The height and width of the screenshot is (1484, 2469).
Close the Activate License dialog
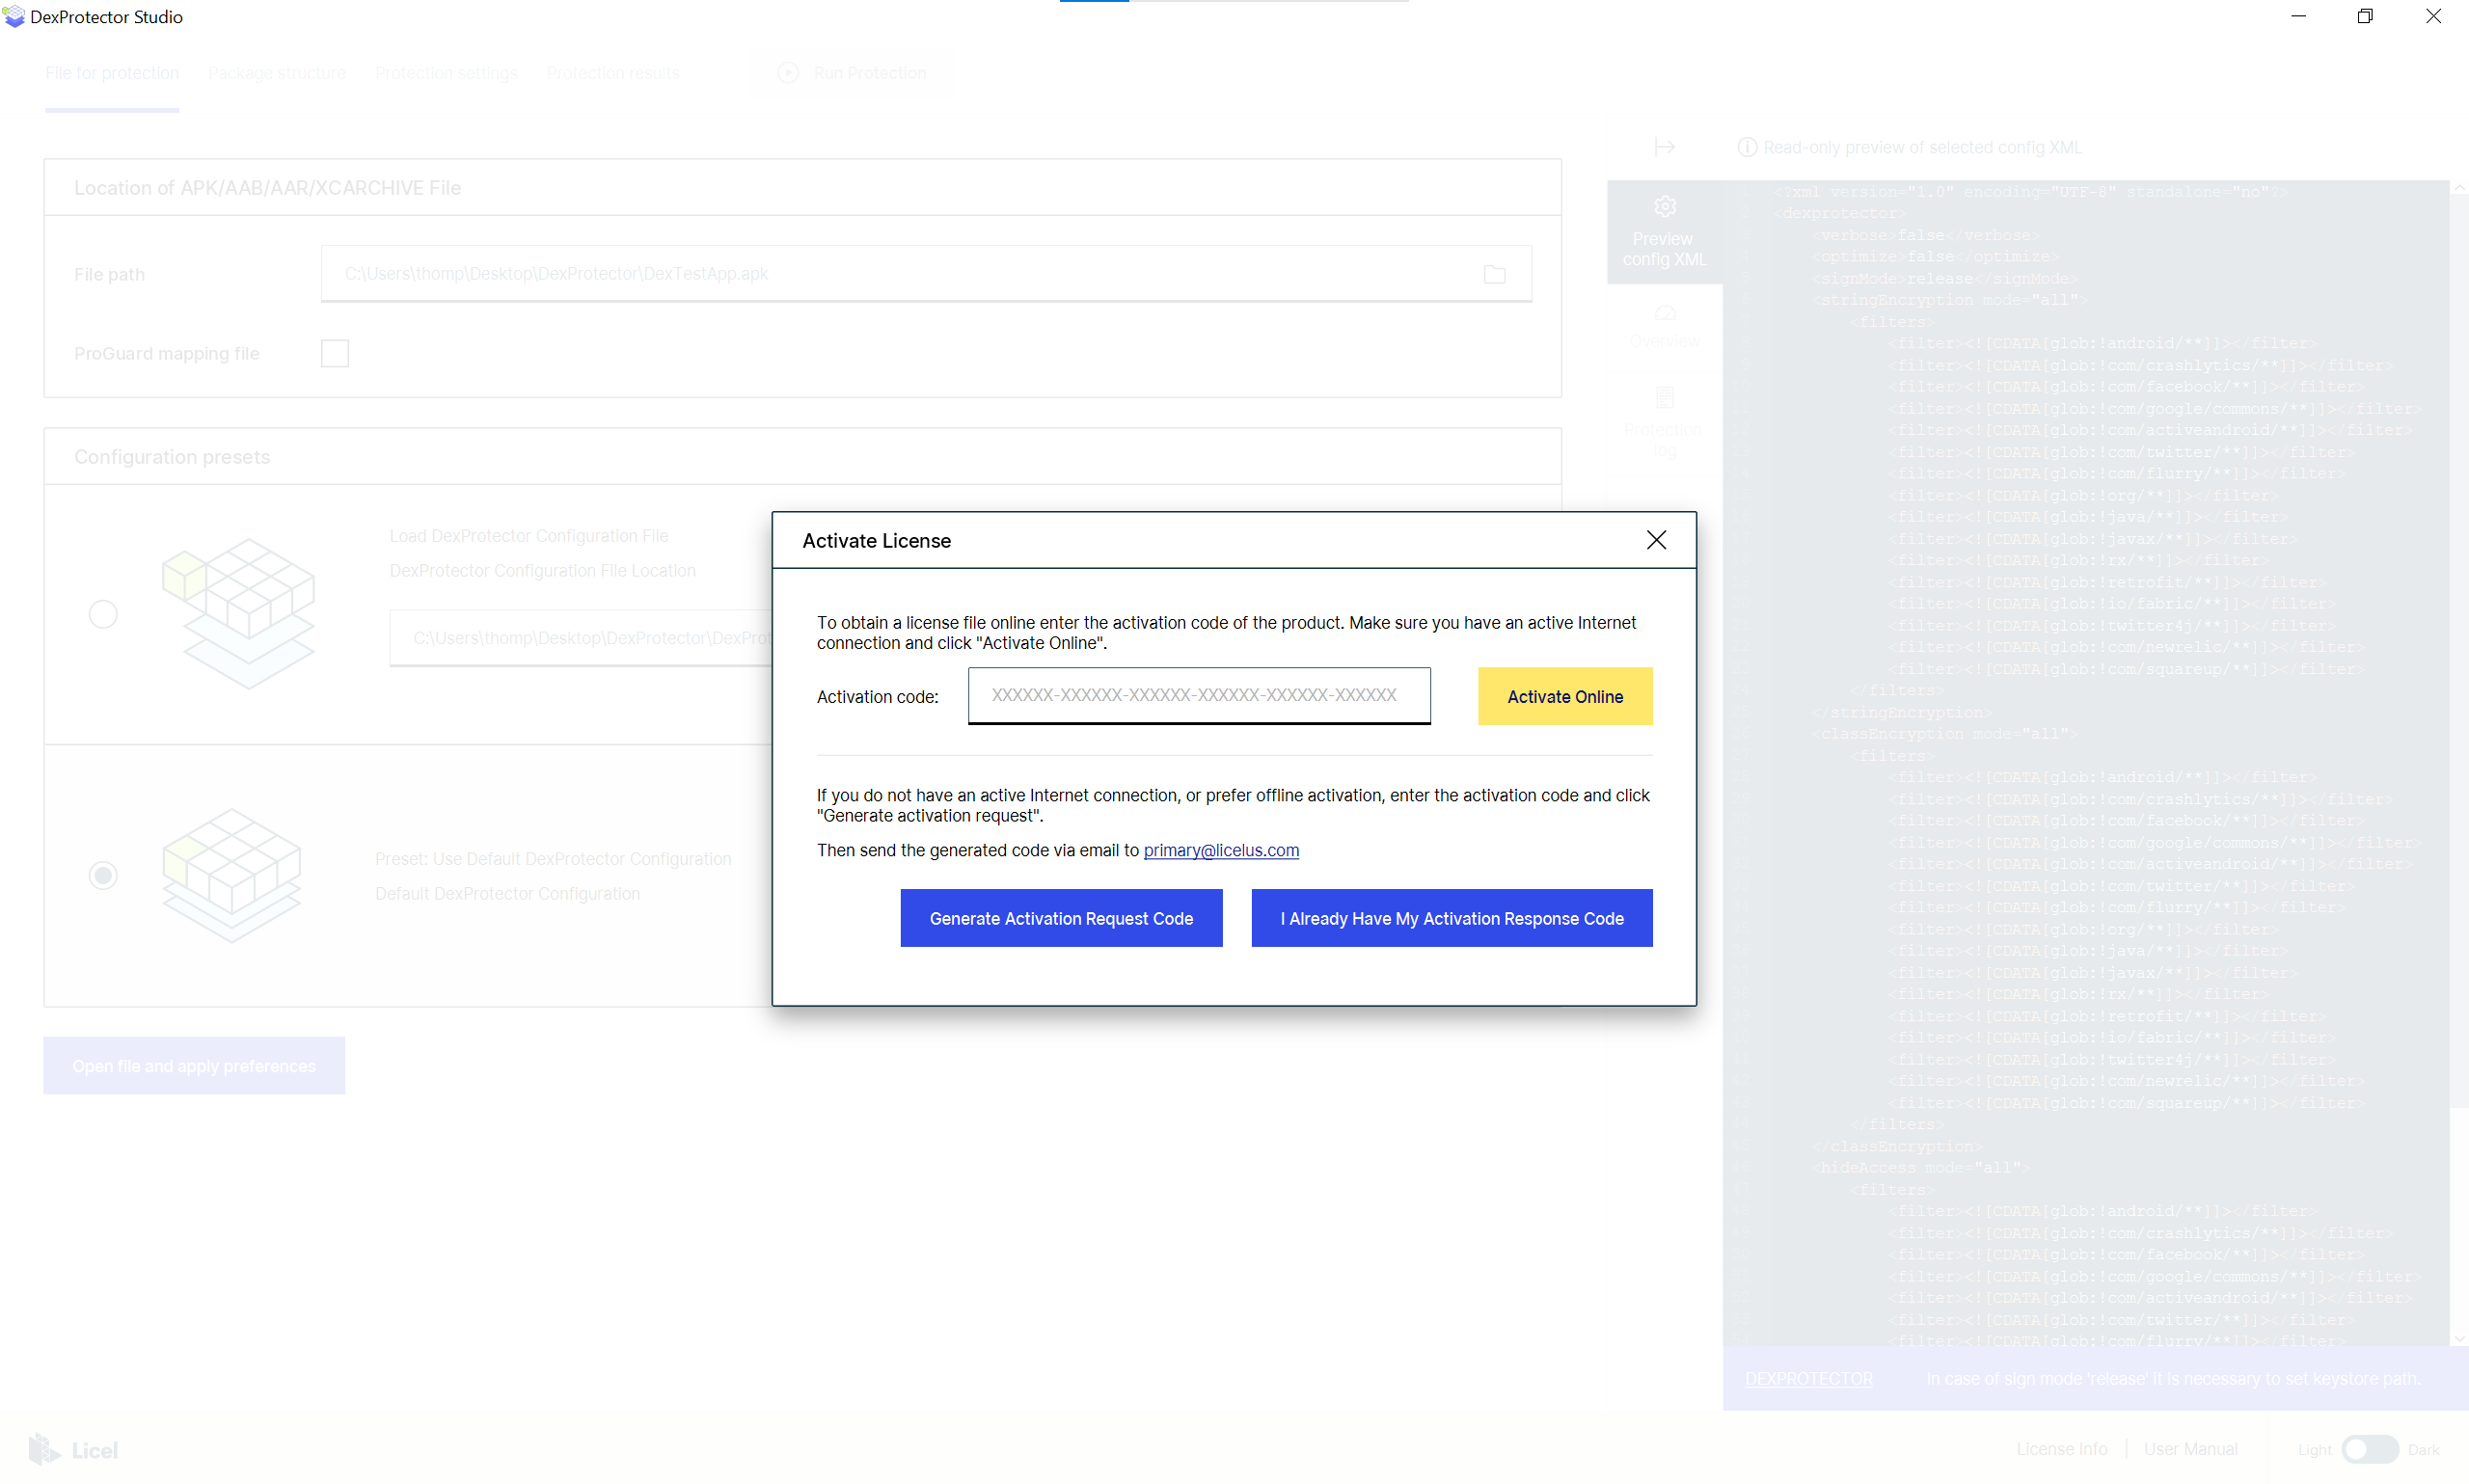[x=1656, y=540]
